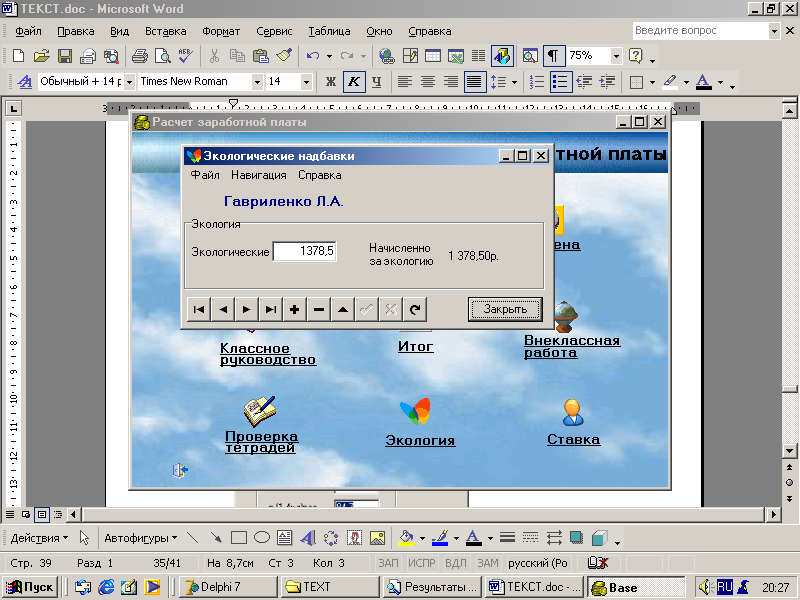Click the Закрыть button

pyautogui.click(x=505, y=309)
